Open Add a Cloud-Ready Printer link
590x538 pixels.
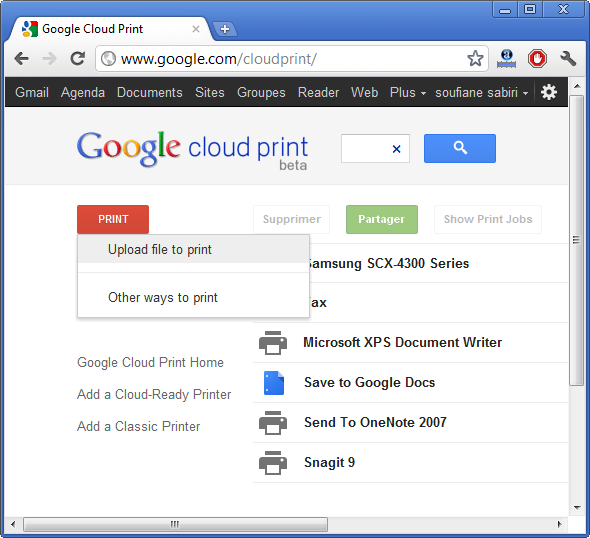pyautogui.click(x=154, y=394)
